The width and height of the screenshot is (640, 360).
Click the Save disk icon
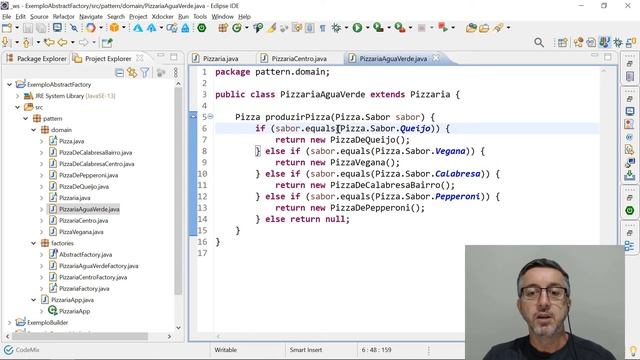(28, 28)
